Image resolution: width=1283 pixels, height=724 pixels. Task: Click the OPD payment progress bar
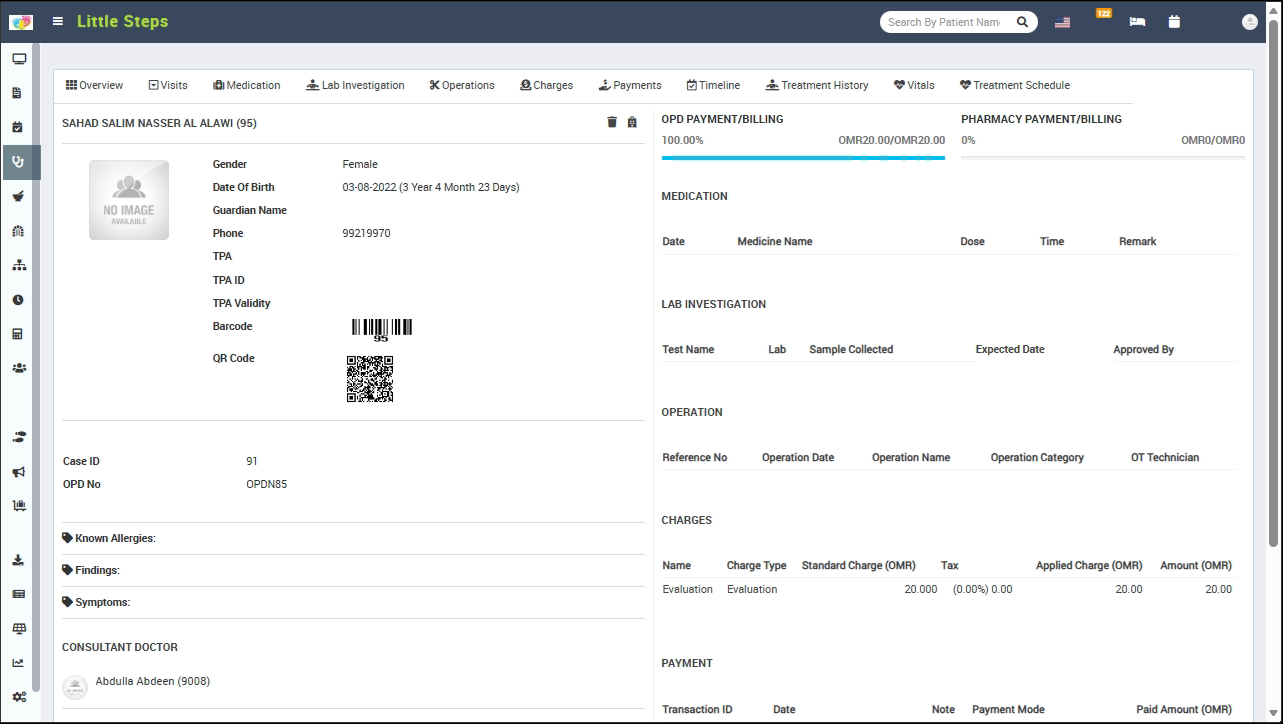803,157
